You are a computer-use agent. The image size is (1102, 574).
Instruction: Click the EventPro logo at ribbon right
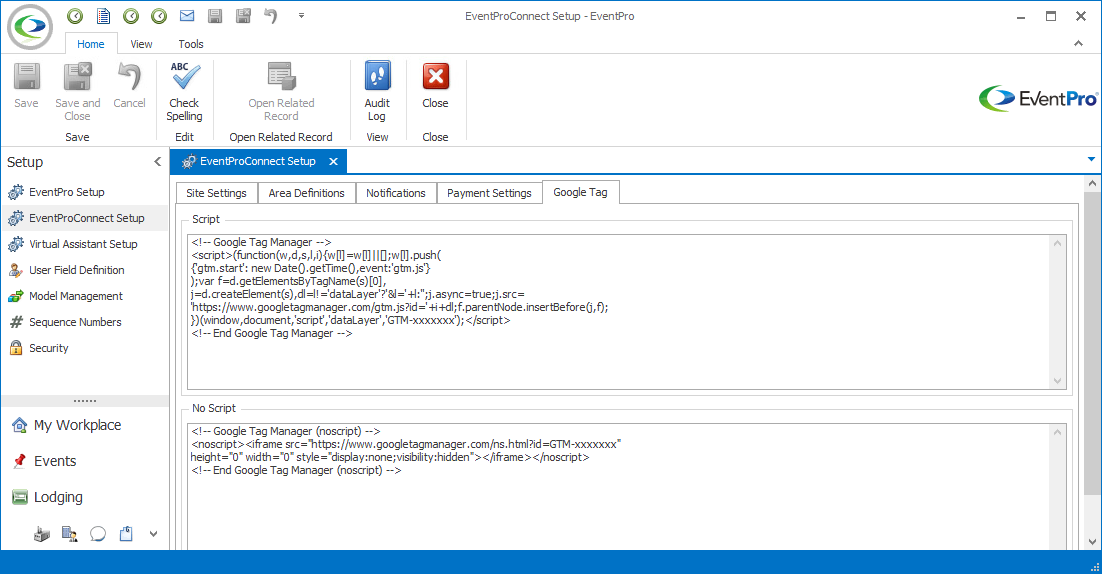[x=1037, y=99]
